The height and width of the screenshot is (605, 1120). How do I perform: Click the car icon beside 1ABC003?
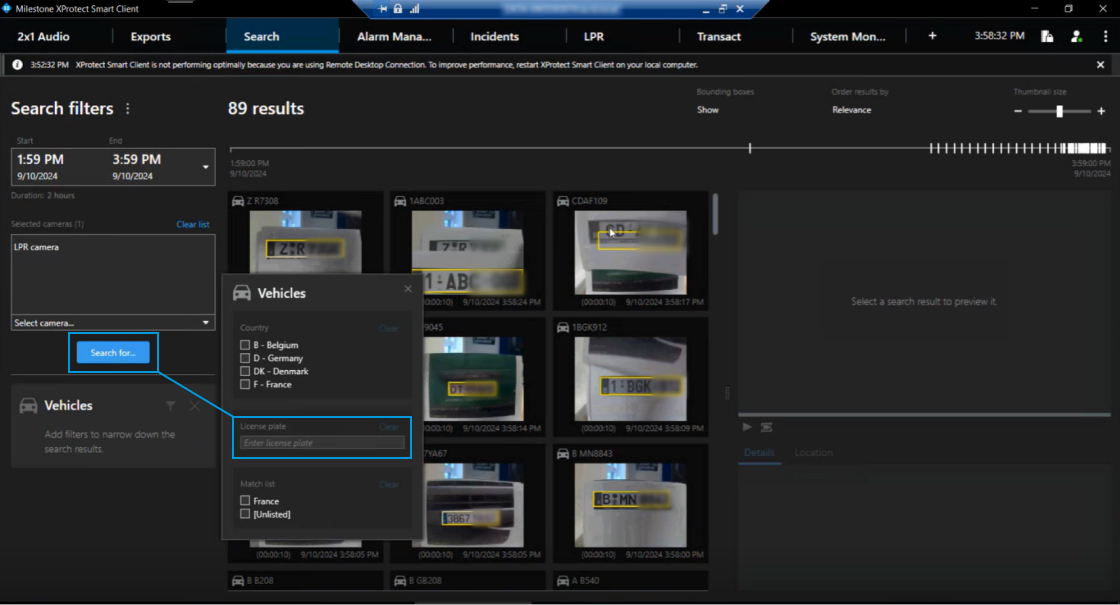[400, 201]
